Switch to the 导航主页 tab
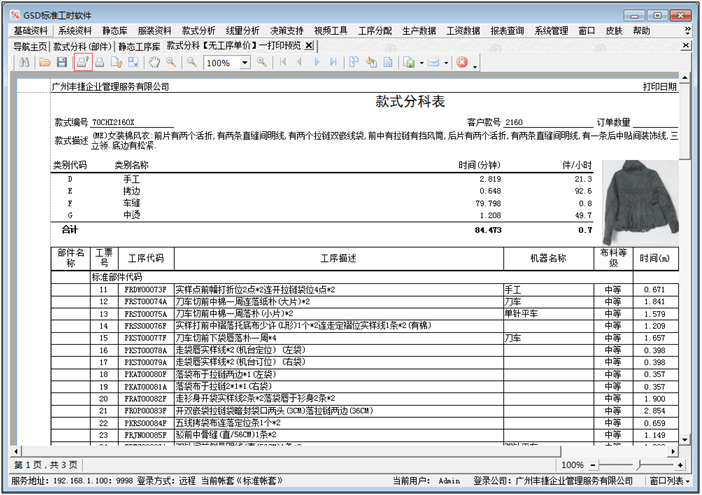This screenshot has width=702, height=495. tap(30, 47)
